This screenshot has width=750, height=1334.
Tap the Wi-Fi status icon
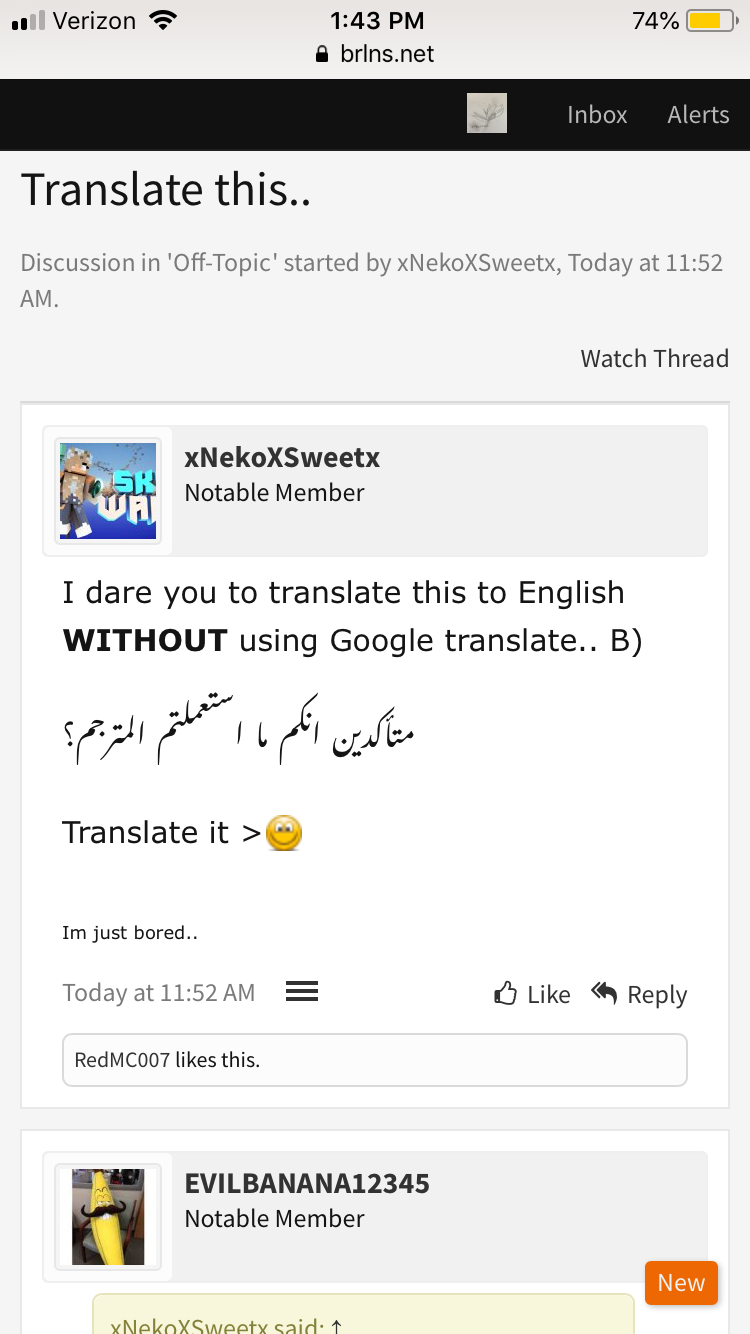(x=160, y=20)
